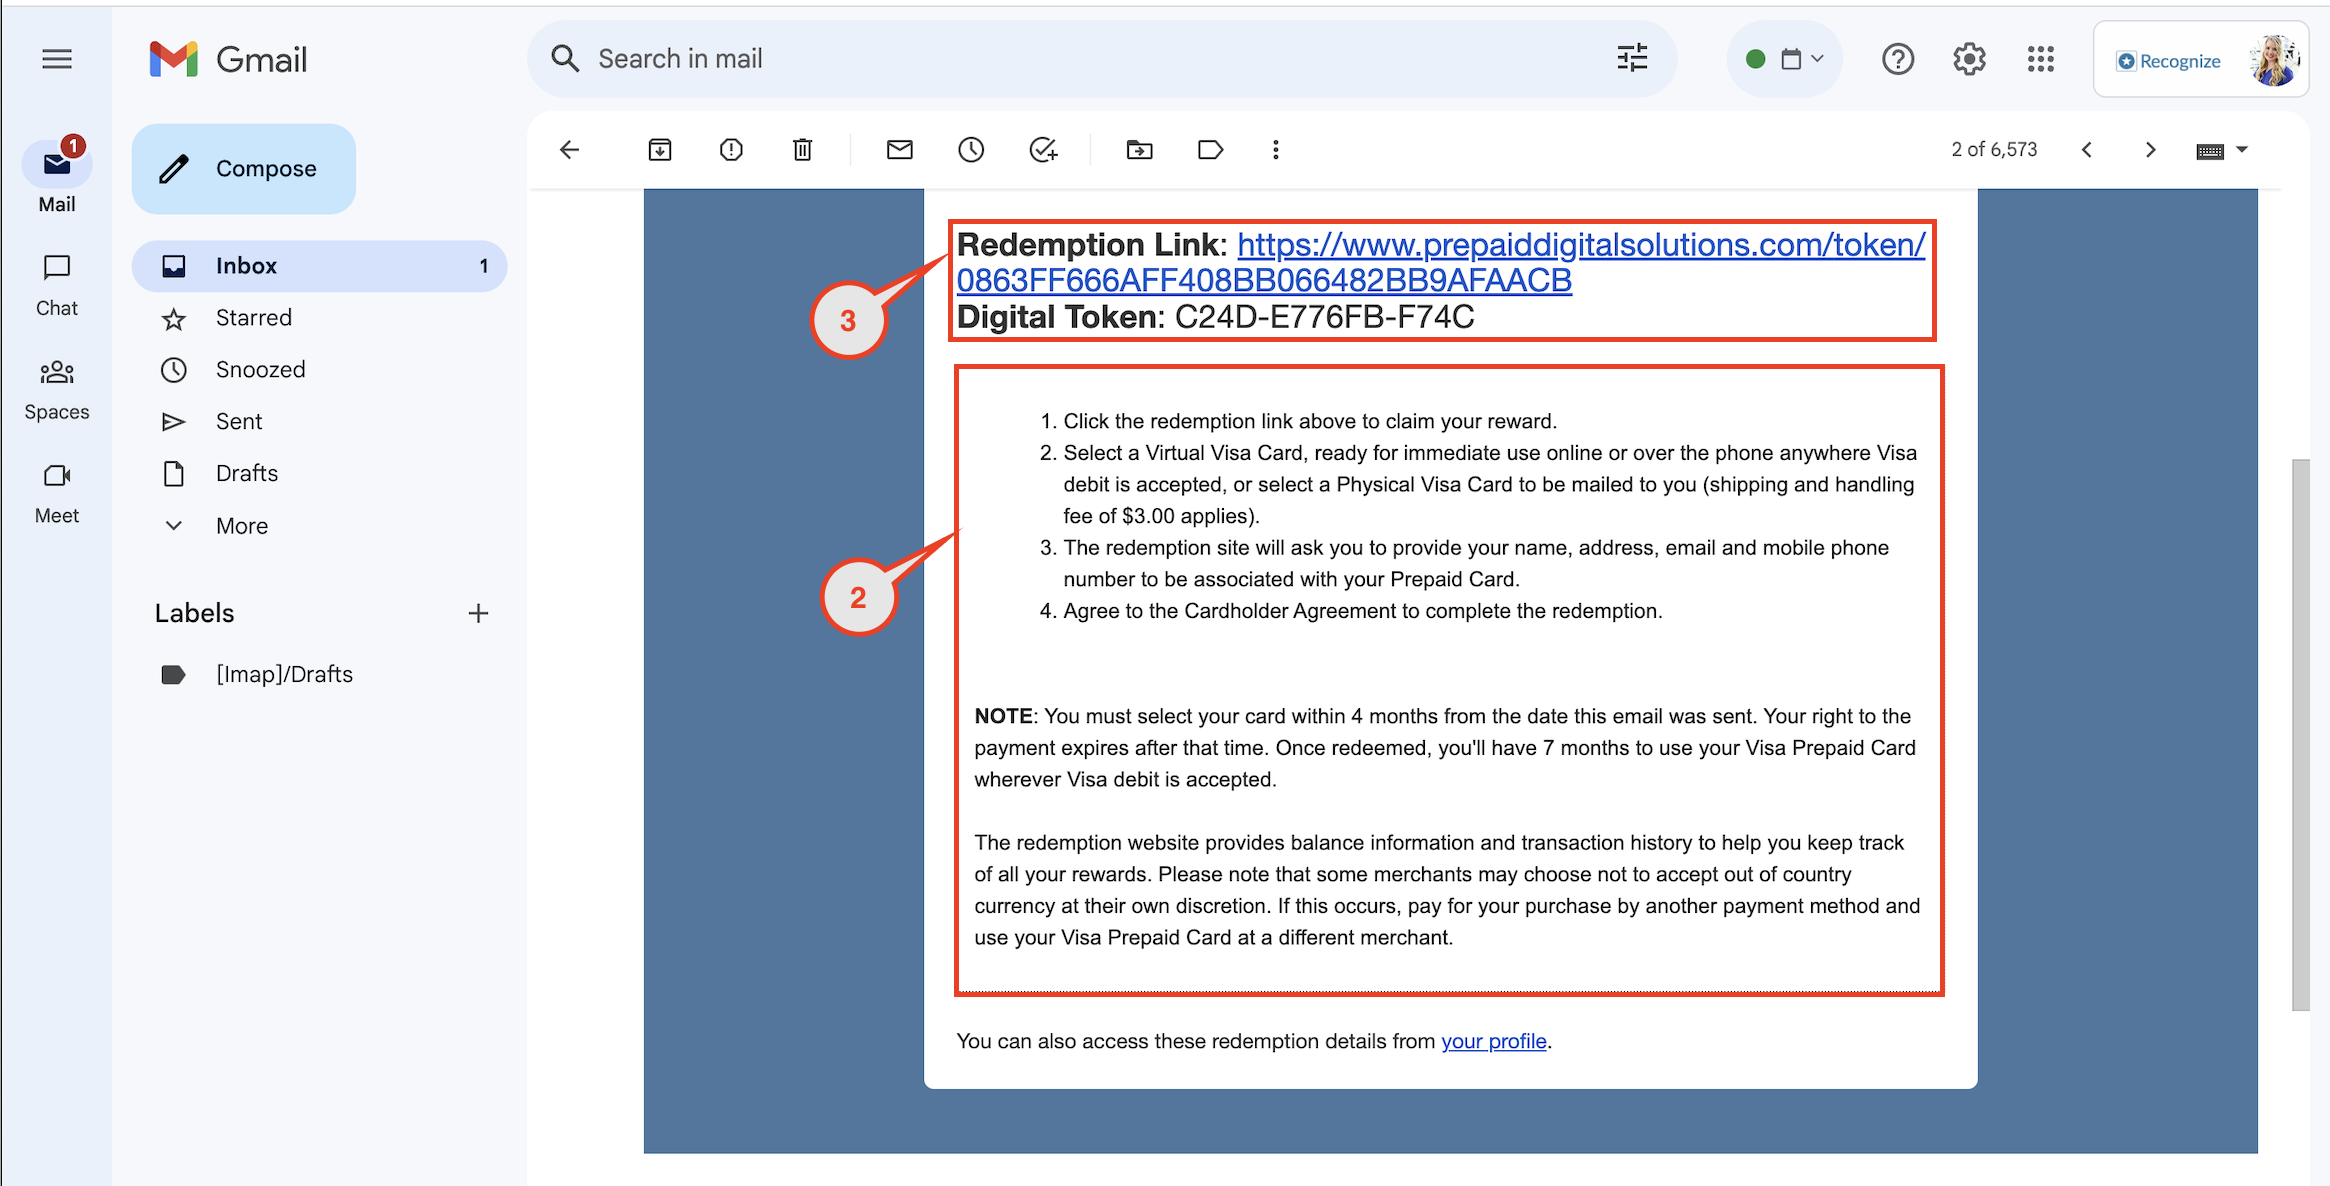
Task: Move email to a folder
Action: 1139,150
